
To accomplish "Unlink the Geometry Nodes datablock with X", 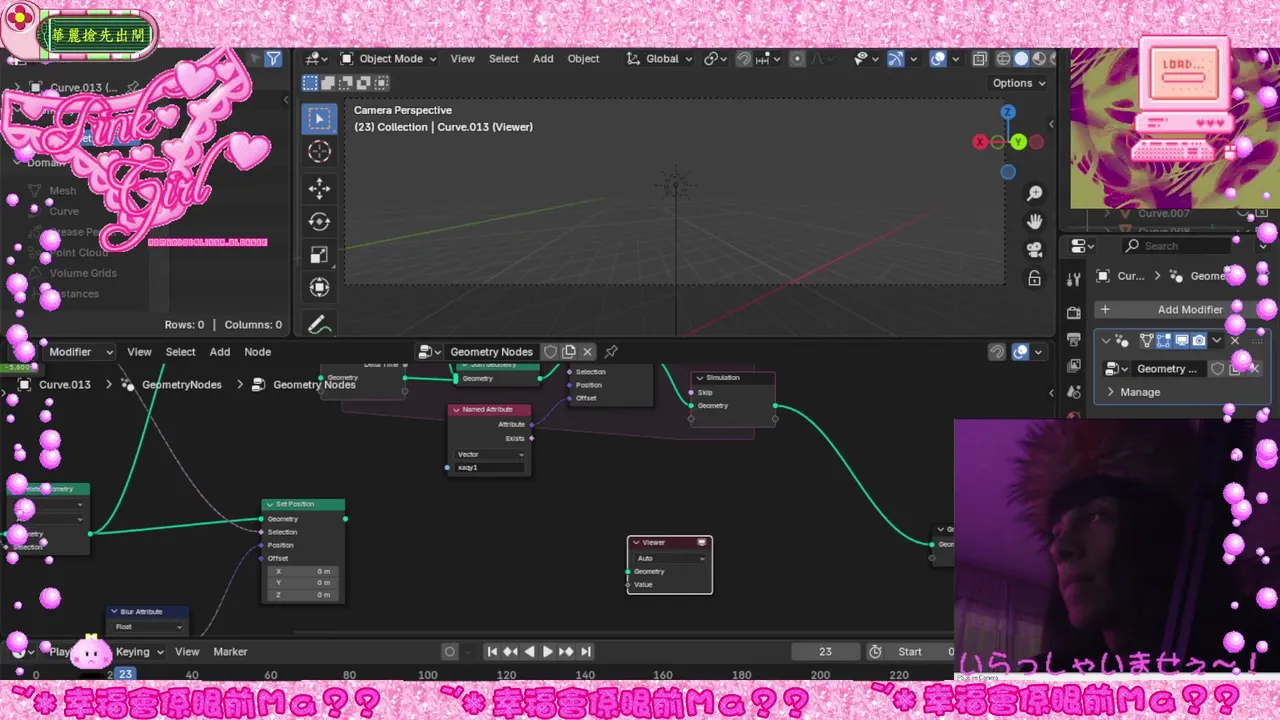I will click(588, 352).
